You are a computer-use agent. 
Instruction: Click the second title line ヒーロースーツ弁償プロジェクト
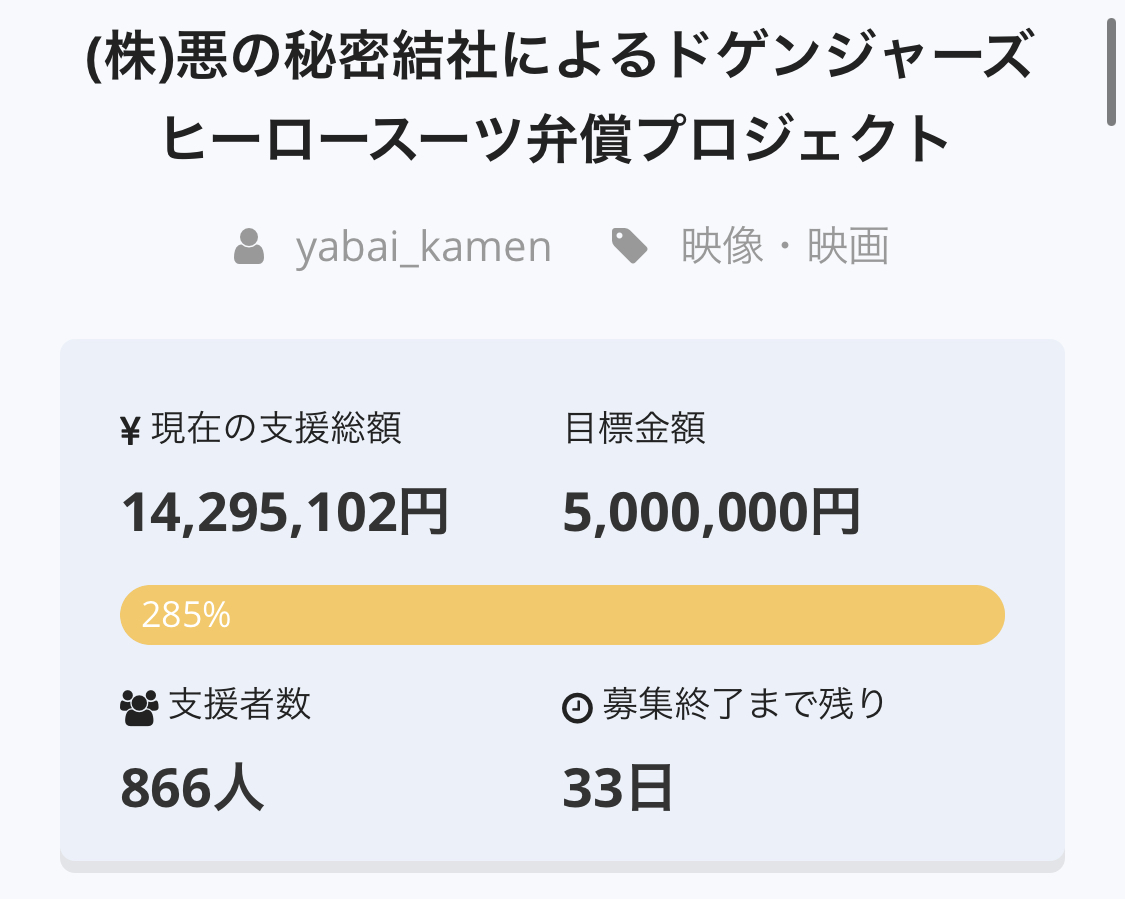[x=556, y=139]
